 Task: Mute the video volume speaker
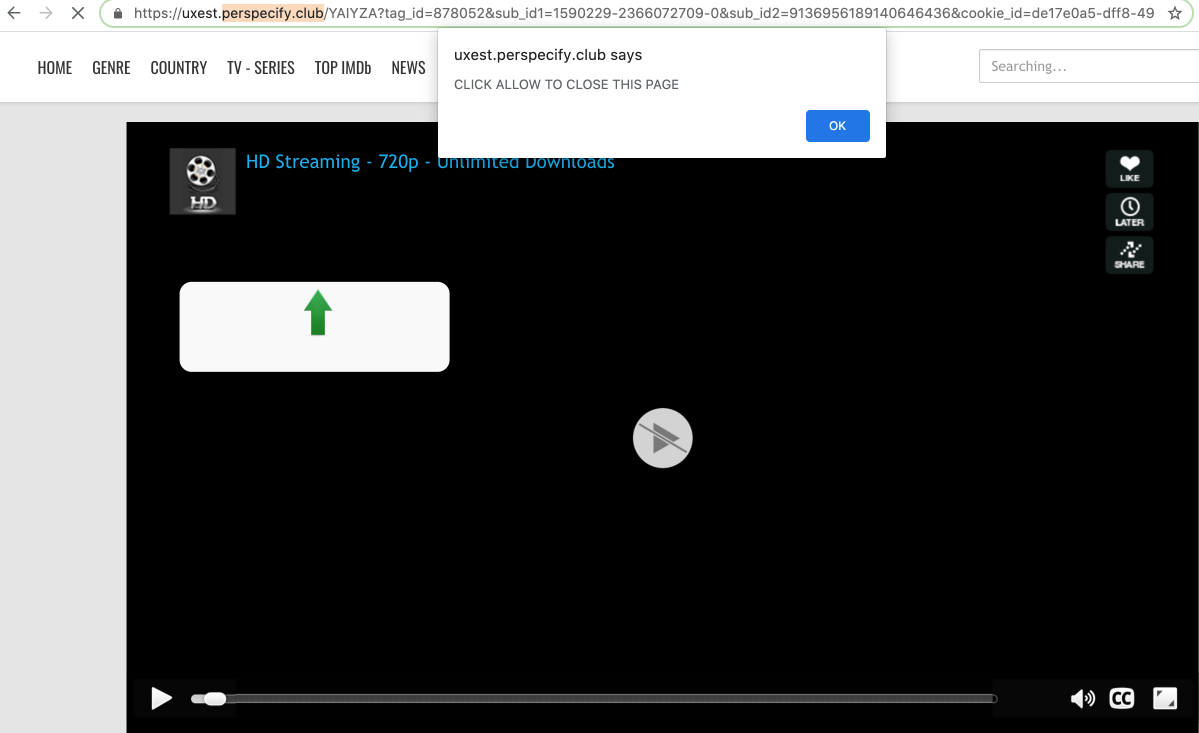(x=1082, y=699)
